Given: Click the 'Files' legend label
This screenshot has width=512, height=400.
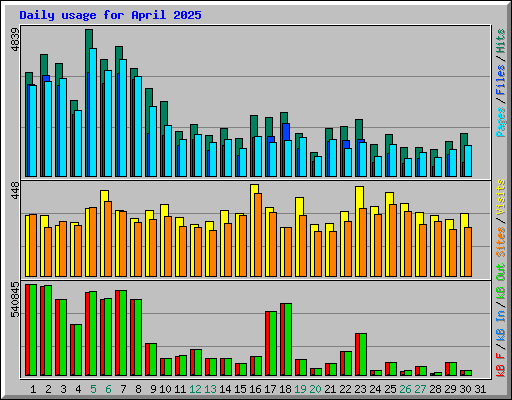Looking at the screenshot, I should coord(500,80).
